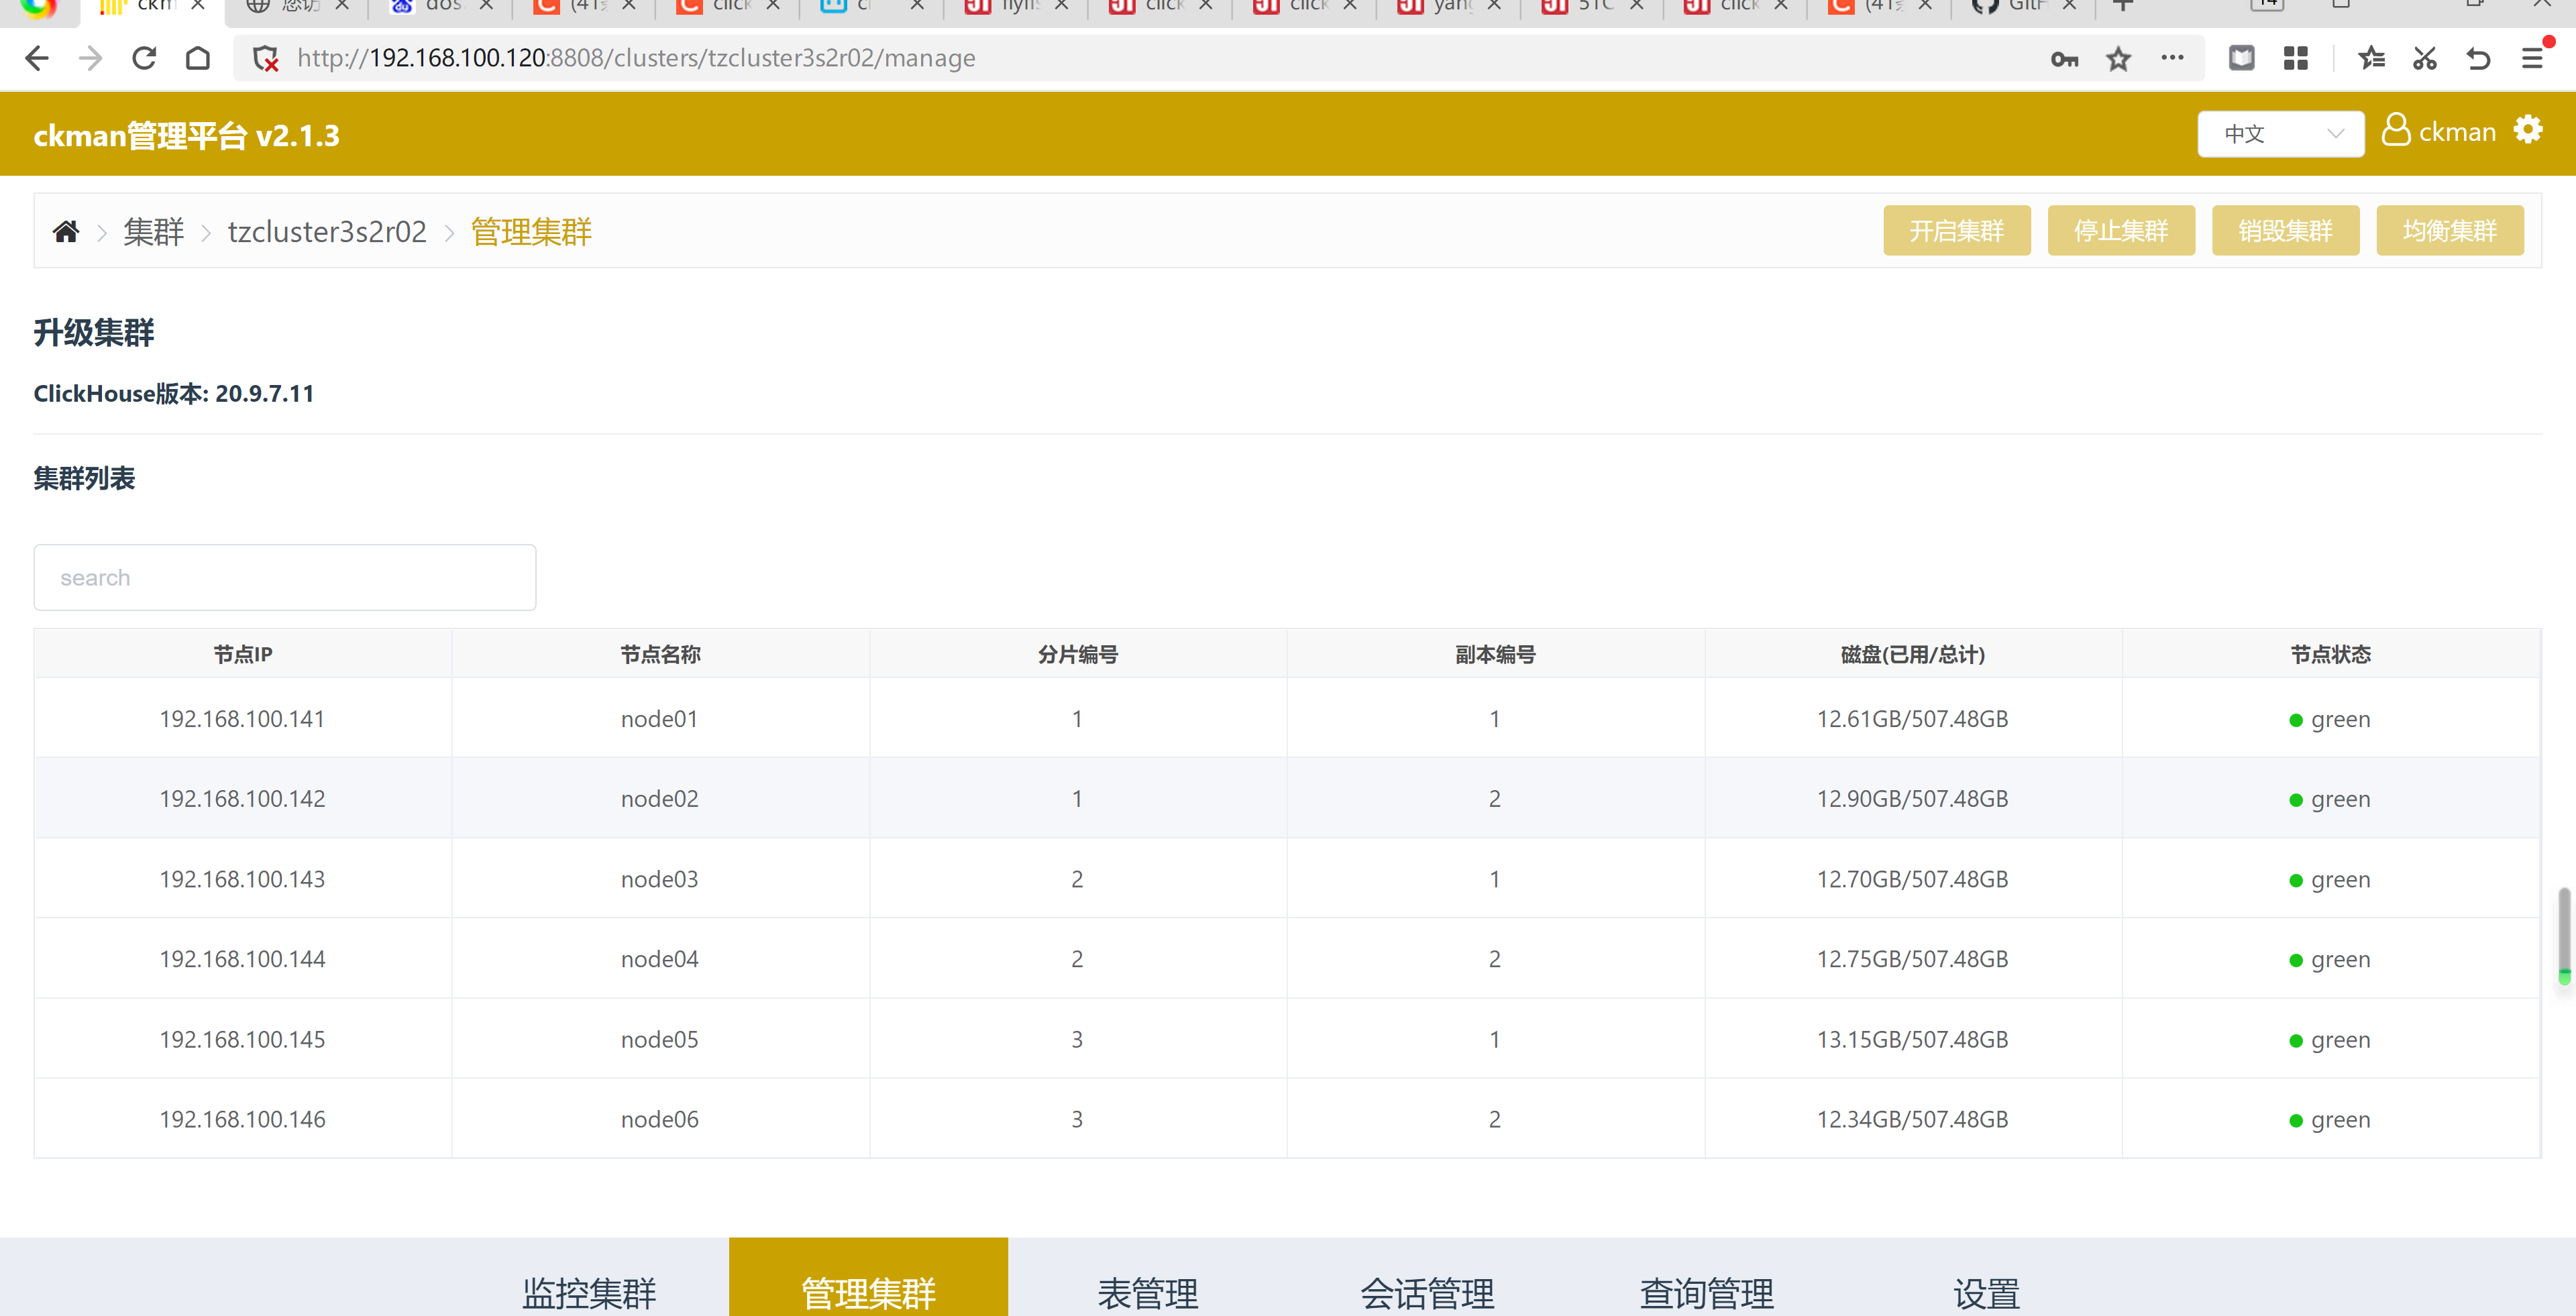Click the 销毁集群 button
The width and height of the screenshot is (2576, 1316).
pos(2285,231)
